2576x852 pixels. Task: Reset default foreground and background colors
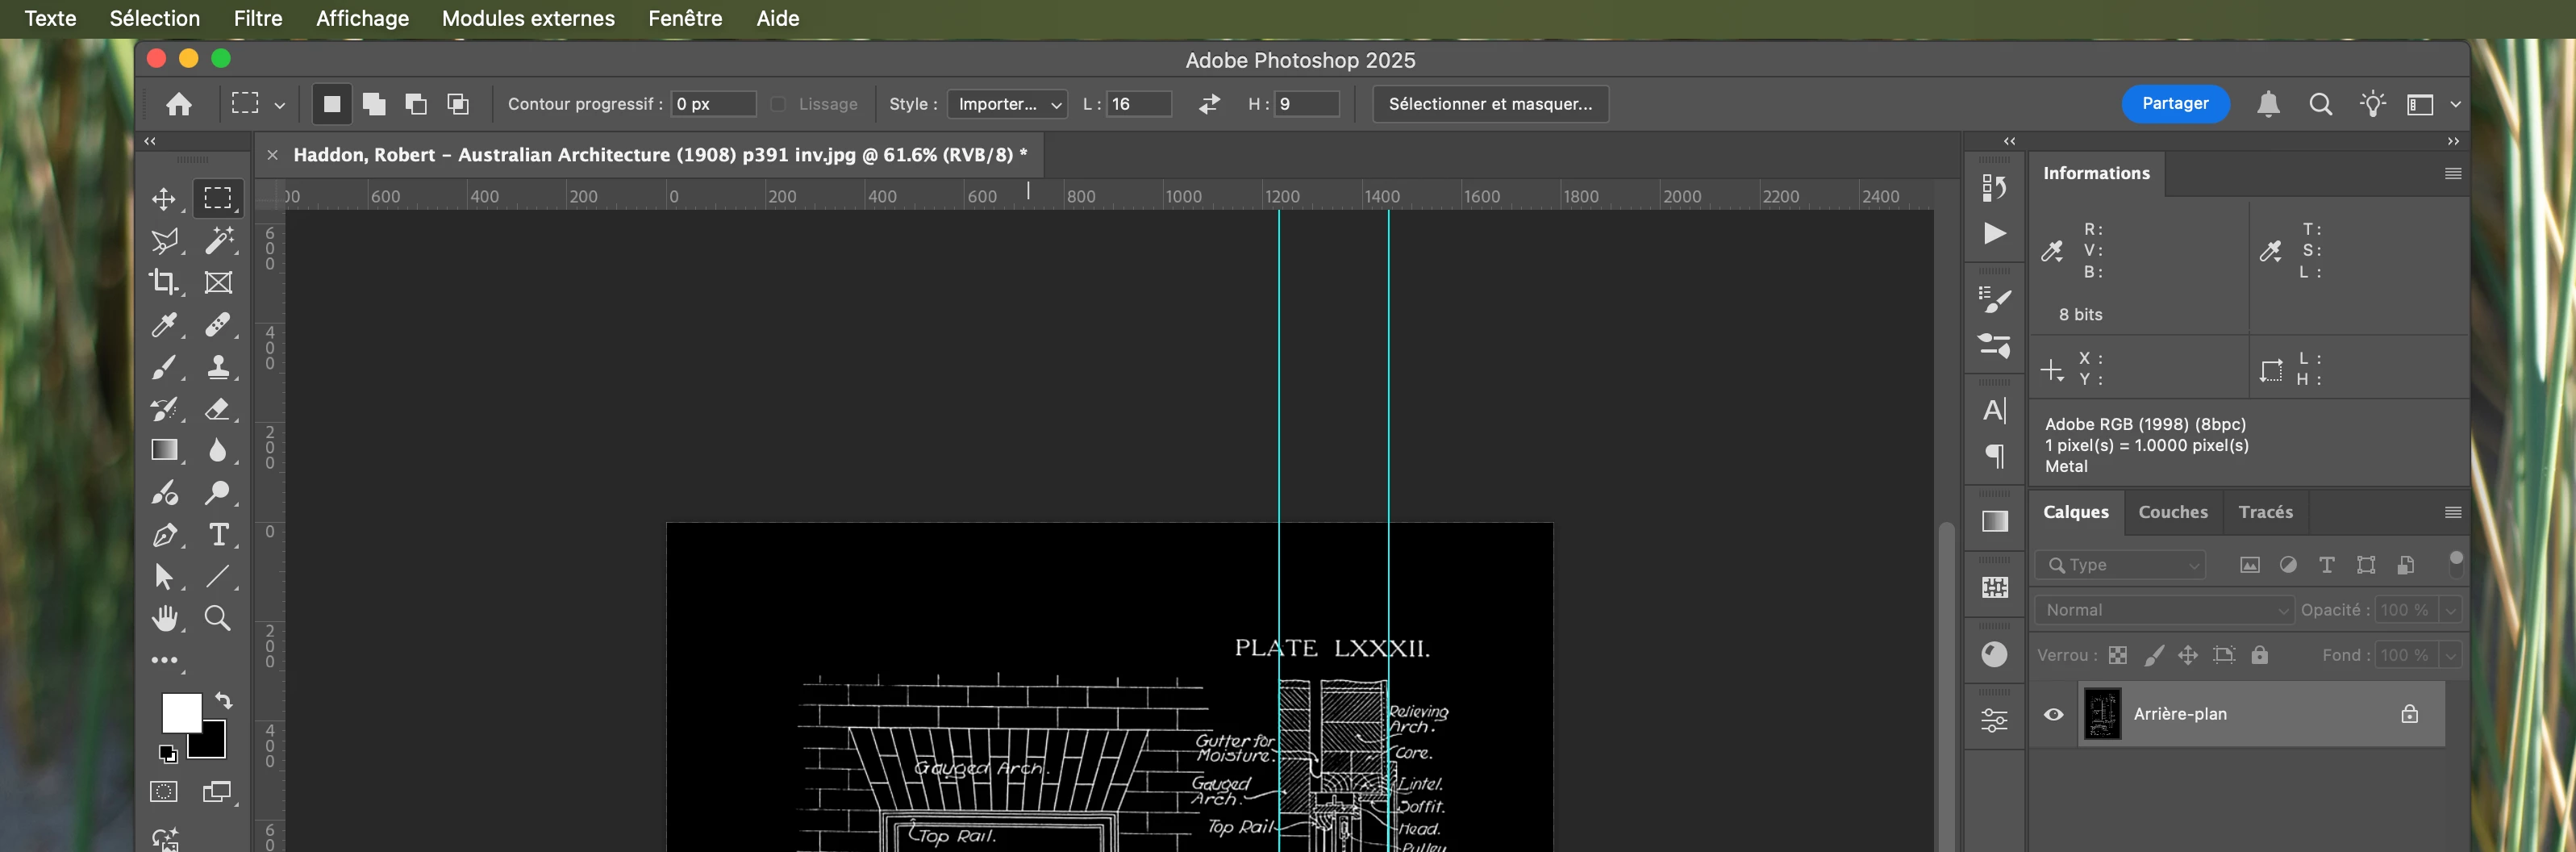[x=168, y=754]
